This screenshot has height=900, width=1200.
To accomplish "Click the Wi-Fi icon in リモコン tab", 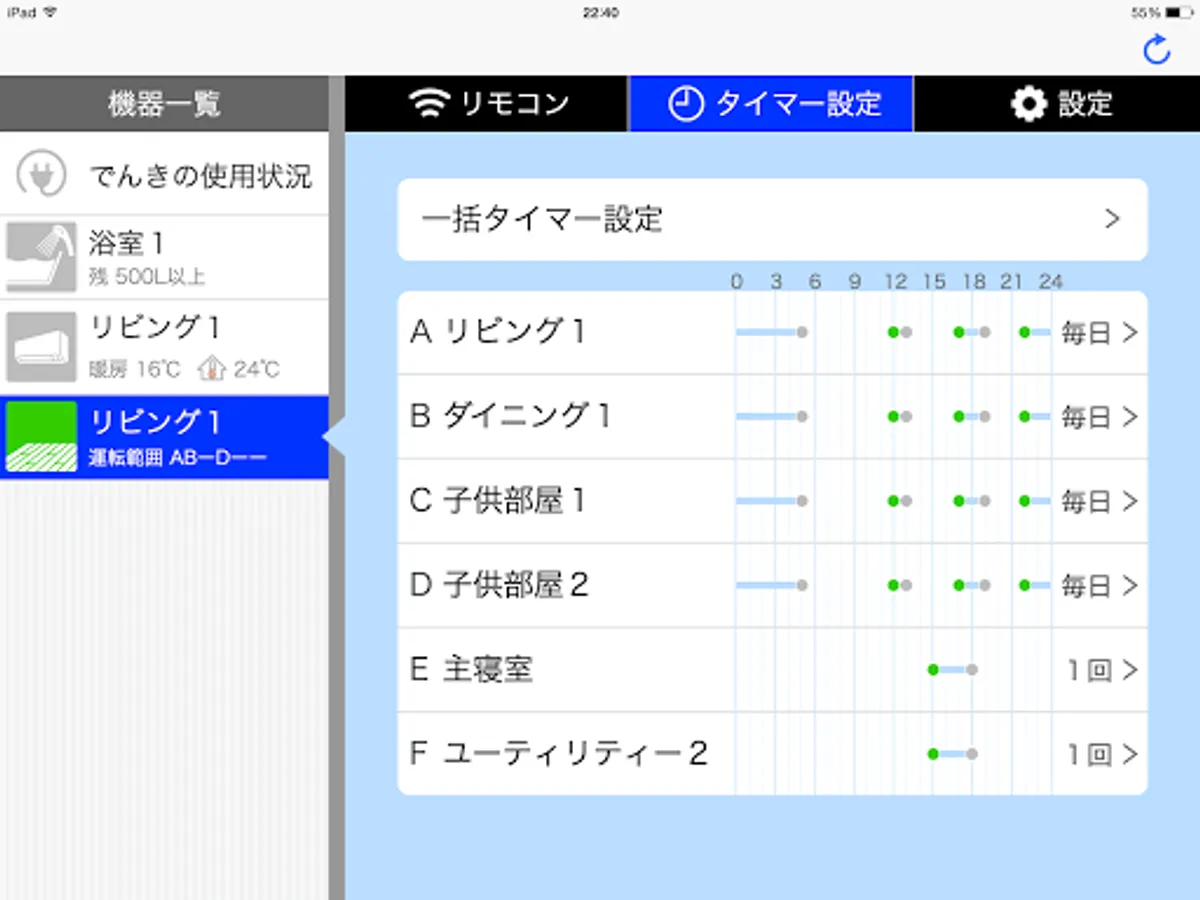I will click(x=431, y=104).
